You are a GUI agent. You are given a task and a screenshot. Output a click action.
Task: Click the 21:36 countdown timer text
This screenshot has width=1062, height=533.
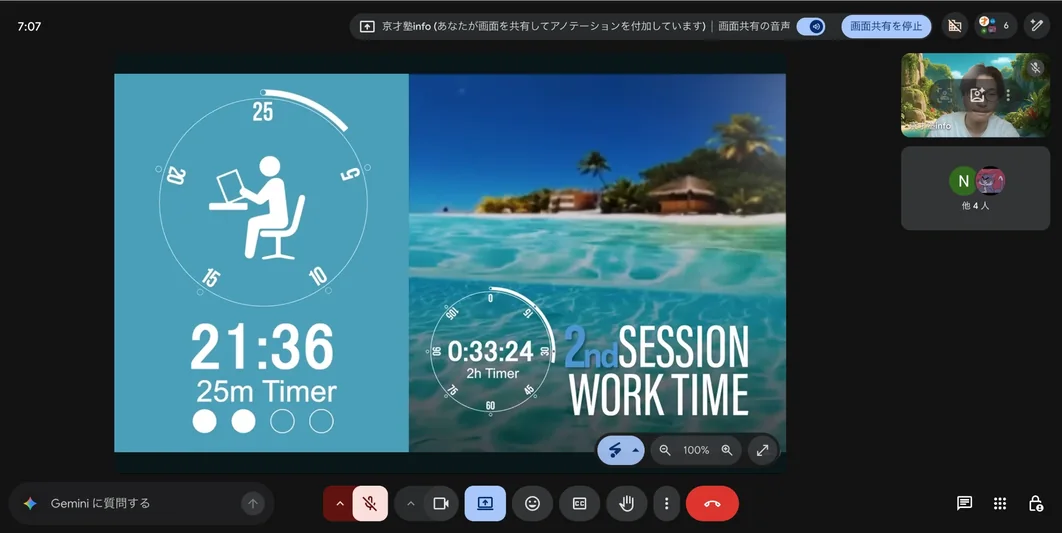point(262,347)
